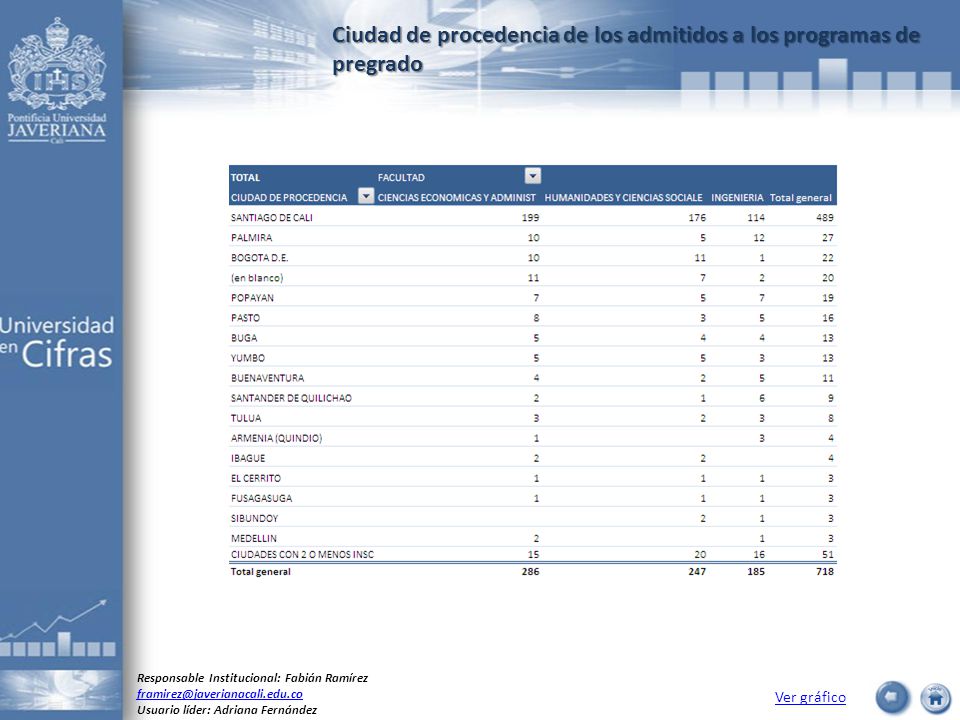The width and height of the screenshot is (960, 720).
Task: Click the Universidad en Cifras logo
Action: [x=57, y=342]
